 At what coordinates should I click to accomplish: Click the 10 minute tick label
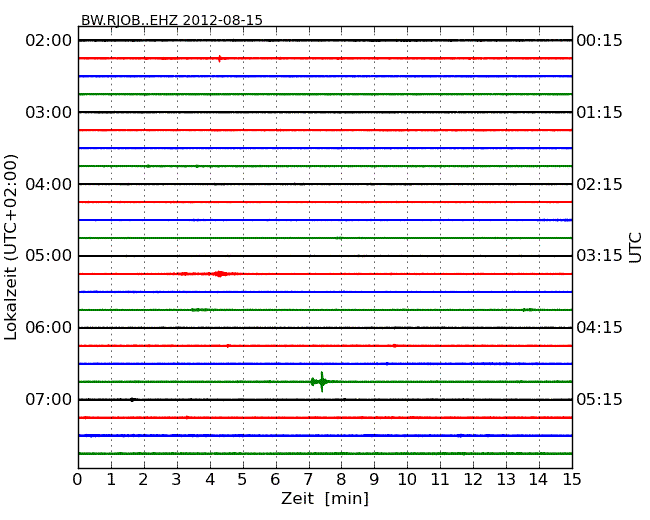[x=407, y=480]
